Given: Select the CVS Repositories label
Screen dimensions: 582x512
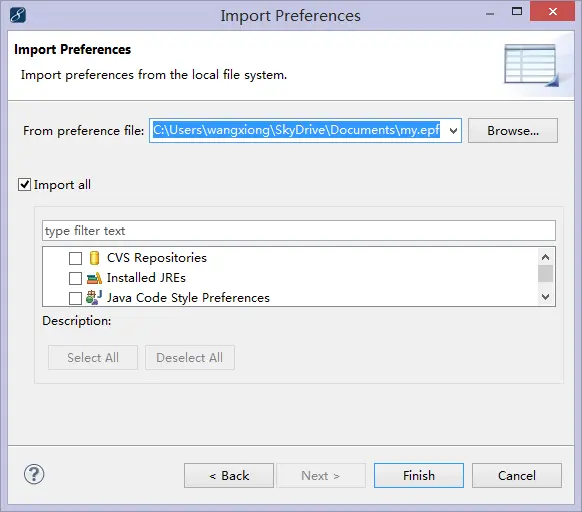Looking at the screenshot, I should pyautogui.click(x=157, y=258).
